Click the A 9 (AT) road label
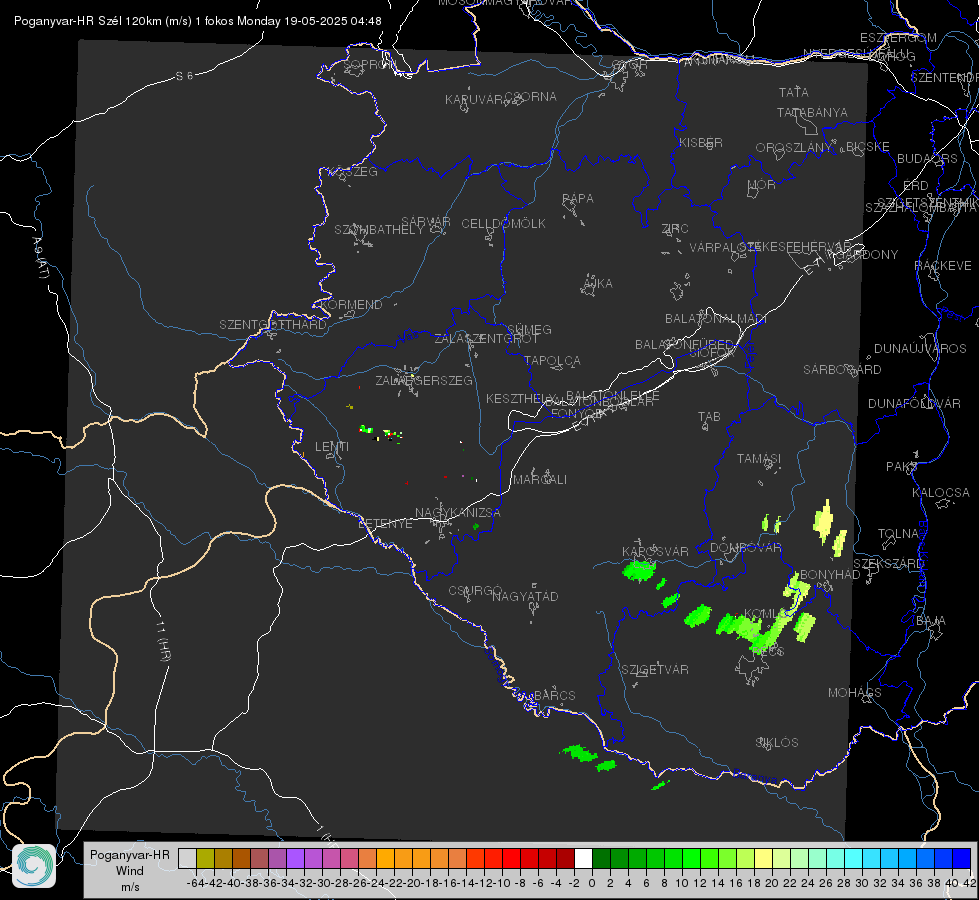979x900 pixels. click(40, 258)
